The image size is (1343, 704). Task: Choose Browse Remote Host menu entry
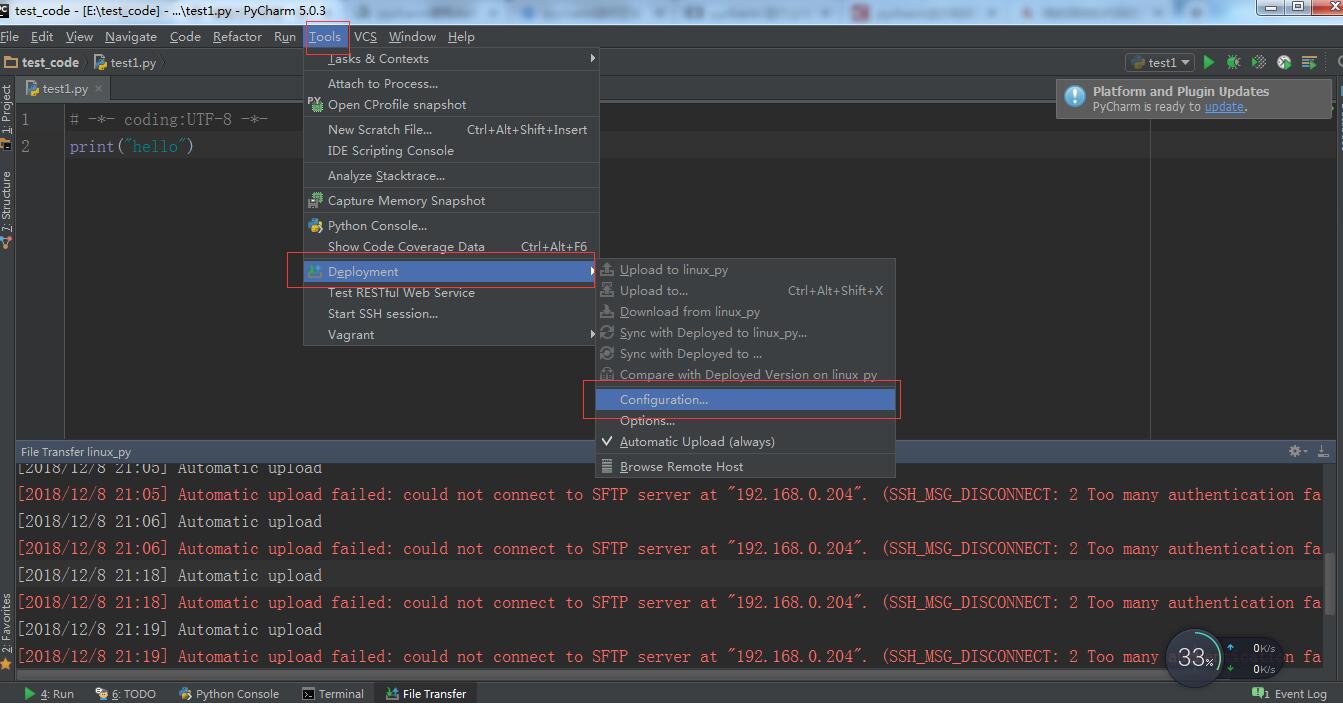click(x=681, y=467)
